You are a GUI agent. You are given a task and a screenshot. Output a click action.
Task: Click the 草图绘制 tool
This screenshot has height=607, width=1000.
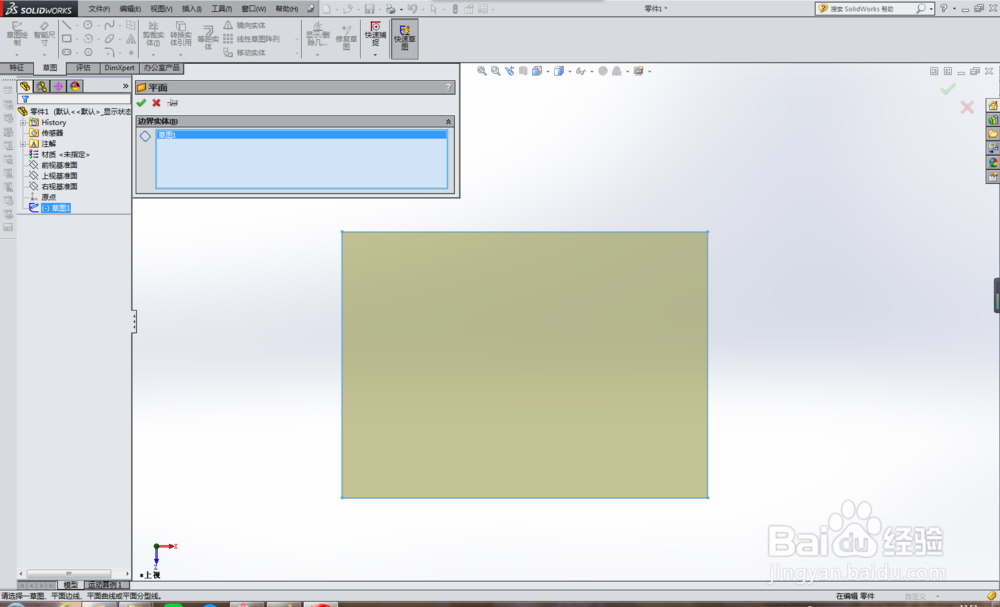tap(17, 34)
